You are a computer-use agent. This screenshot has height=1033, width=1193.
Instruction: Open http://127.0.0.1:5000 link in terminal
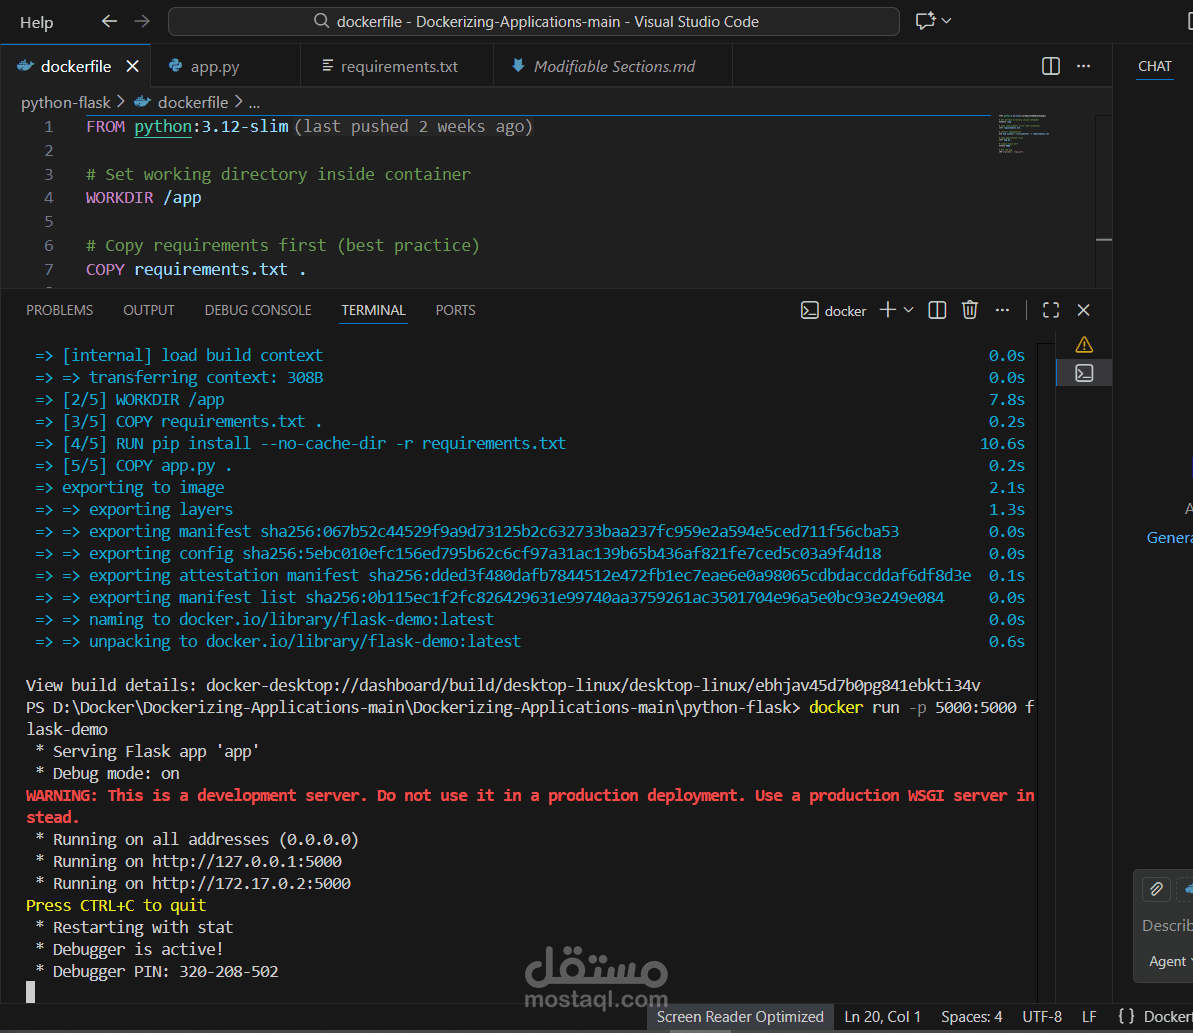(x=247, y=861)
